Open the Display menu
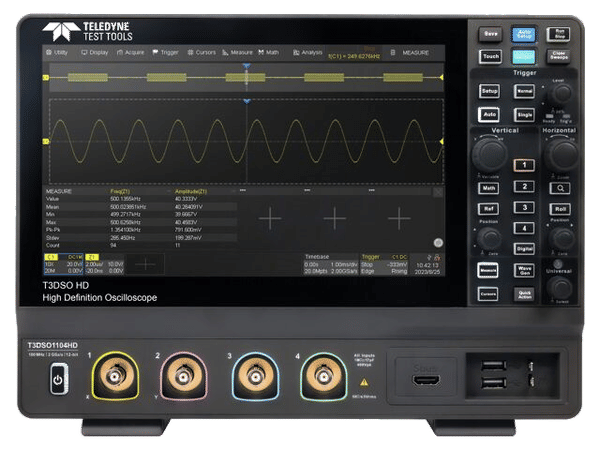The width and height of the screenshot is (600, 450). point(95,52)
